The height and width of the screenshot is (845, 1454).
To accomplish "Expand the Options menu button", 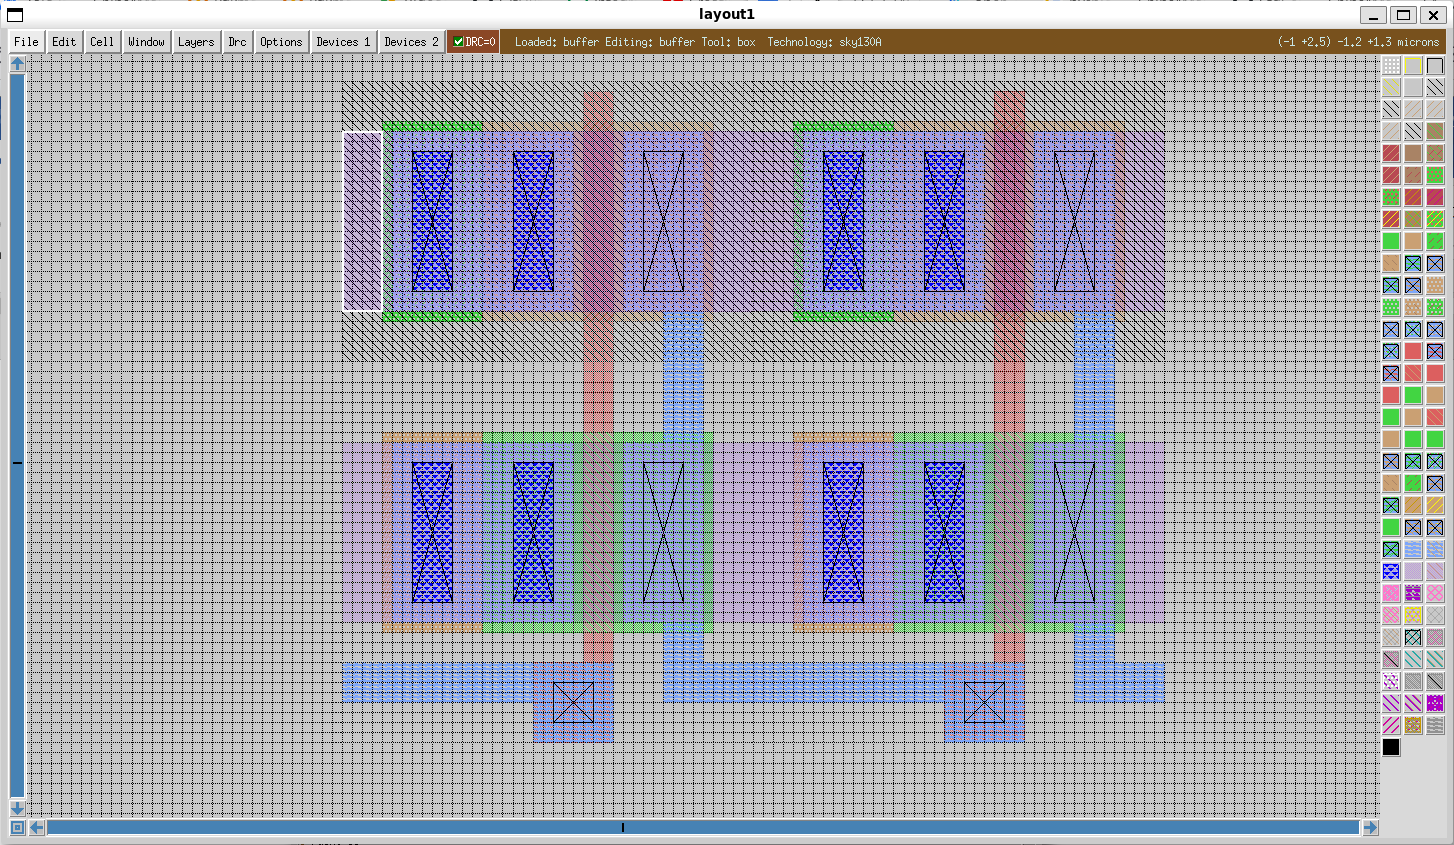I will [281, 42].
